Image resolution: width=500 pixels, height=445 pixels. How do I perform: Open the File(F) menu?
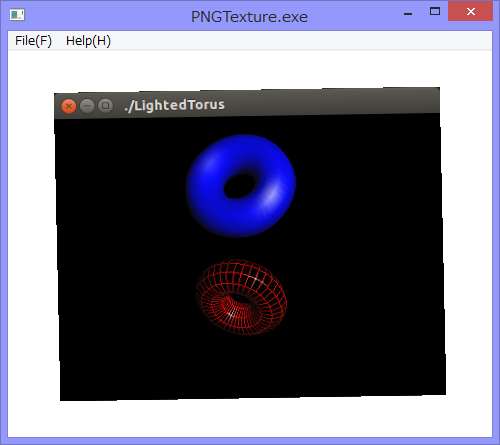(x=33, y=41)
